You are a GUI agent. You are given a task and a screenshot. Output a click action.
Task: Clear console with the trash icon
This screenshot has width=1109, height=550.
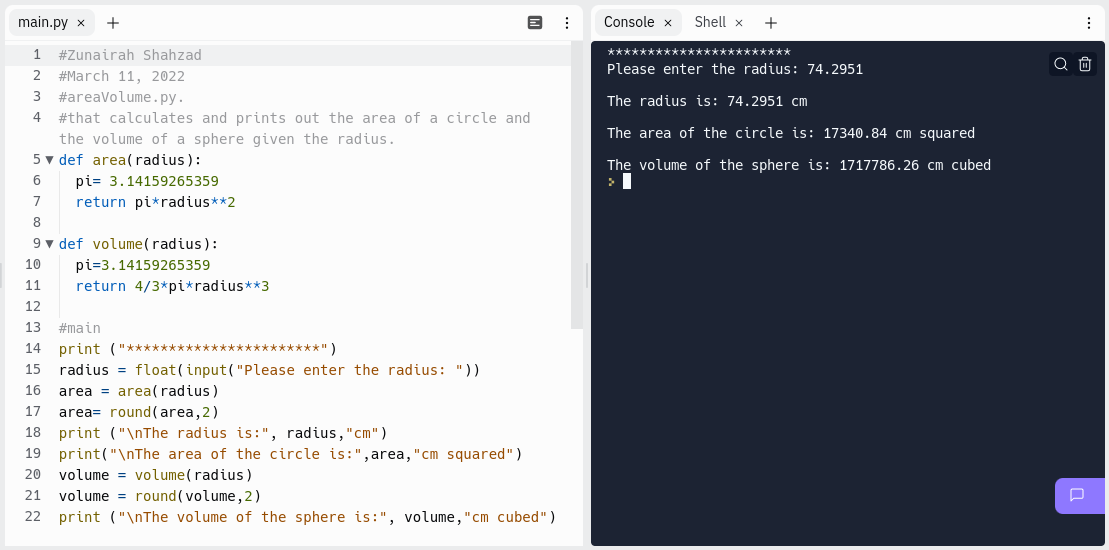(x=1085, y=64)
